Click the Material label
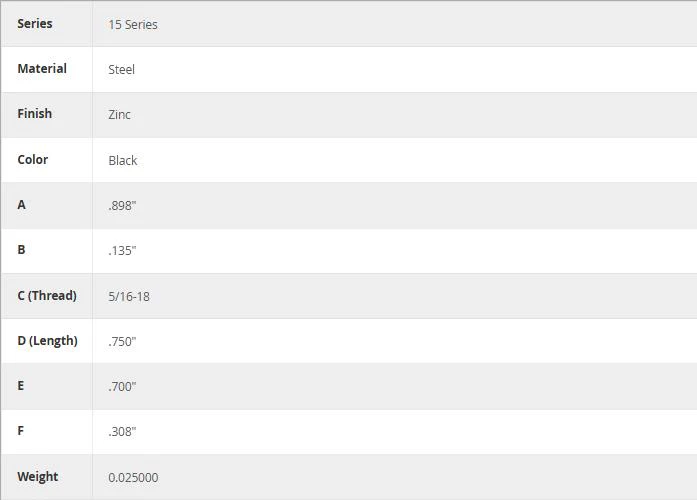This screenshot has height=500, width=697. coord(42,68)
